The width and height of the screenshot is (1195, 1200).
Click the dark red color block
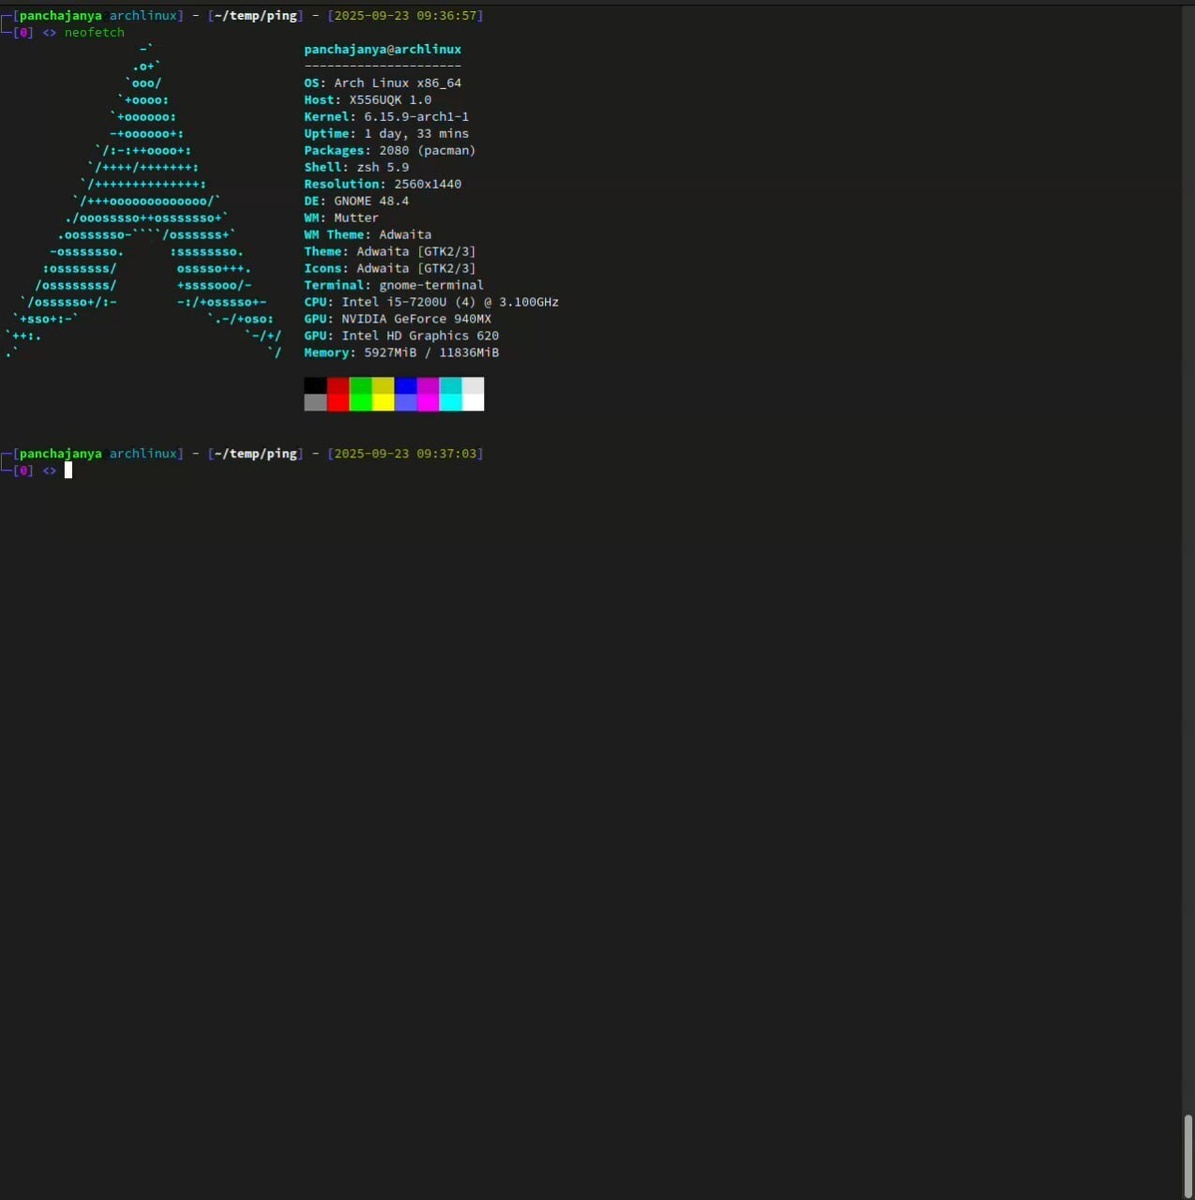click(x=338, y=386)
